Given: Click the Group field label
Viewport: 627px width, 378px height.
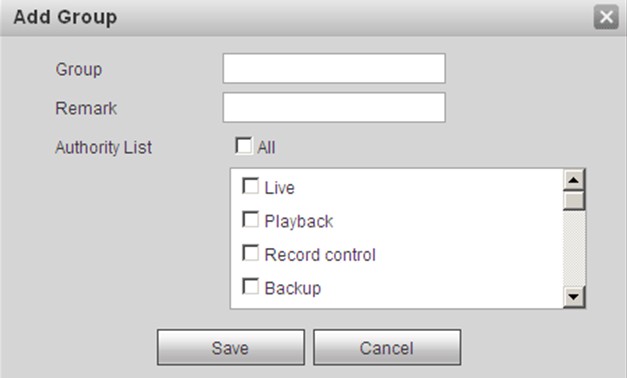Looking at the screenshot, I should [x=79, y=70].
